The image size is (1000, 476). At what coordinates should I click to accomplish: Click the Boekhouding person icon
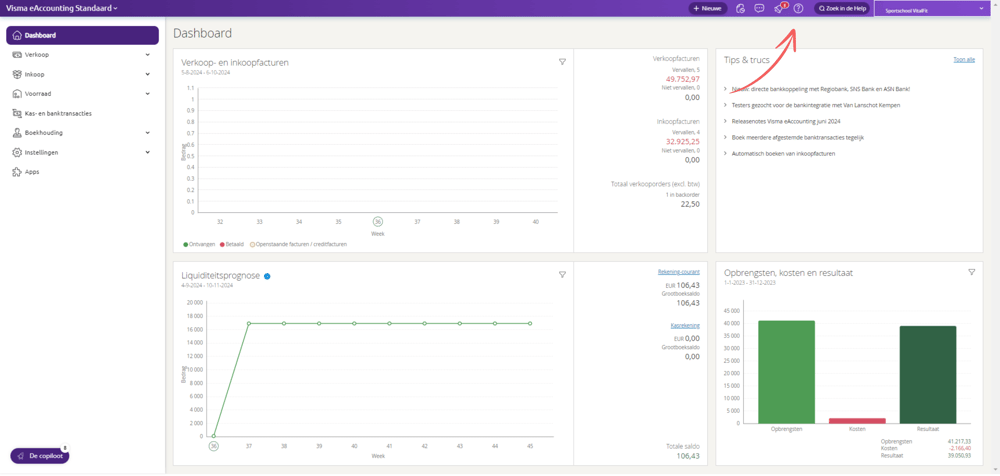click(17, 133)
